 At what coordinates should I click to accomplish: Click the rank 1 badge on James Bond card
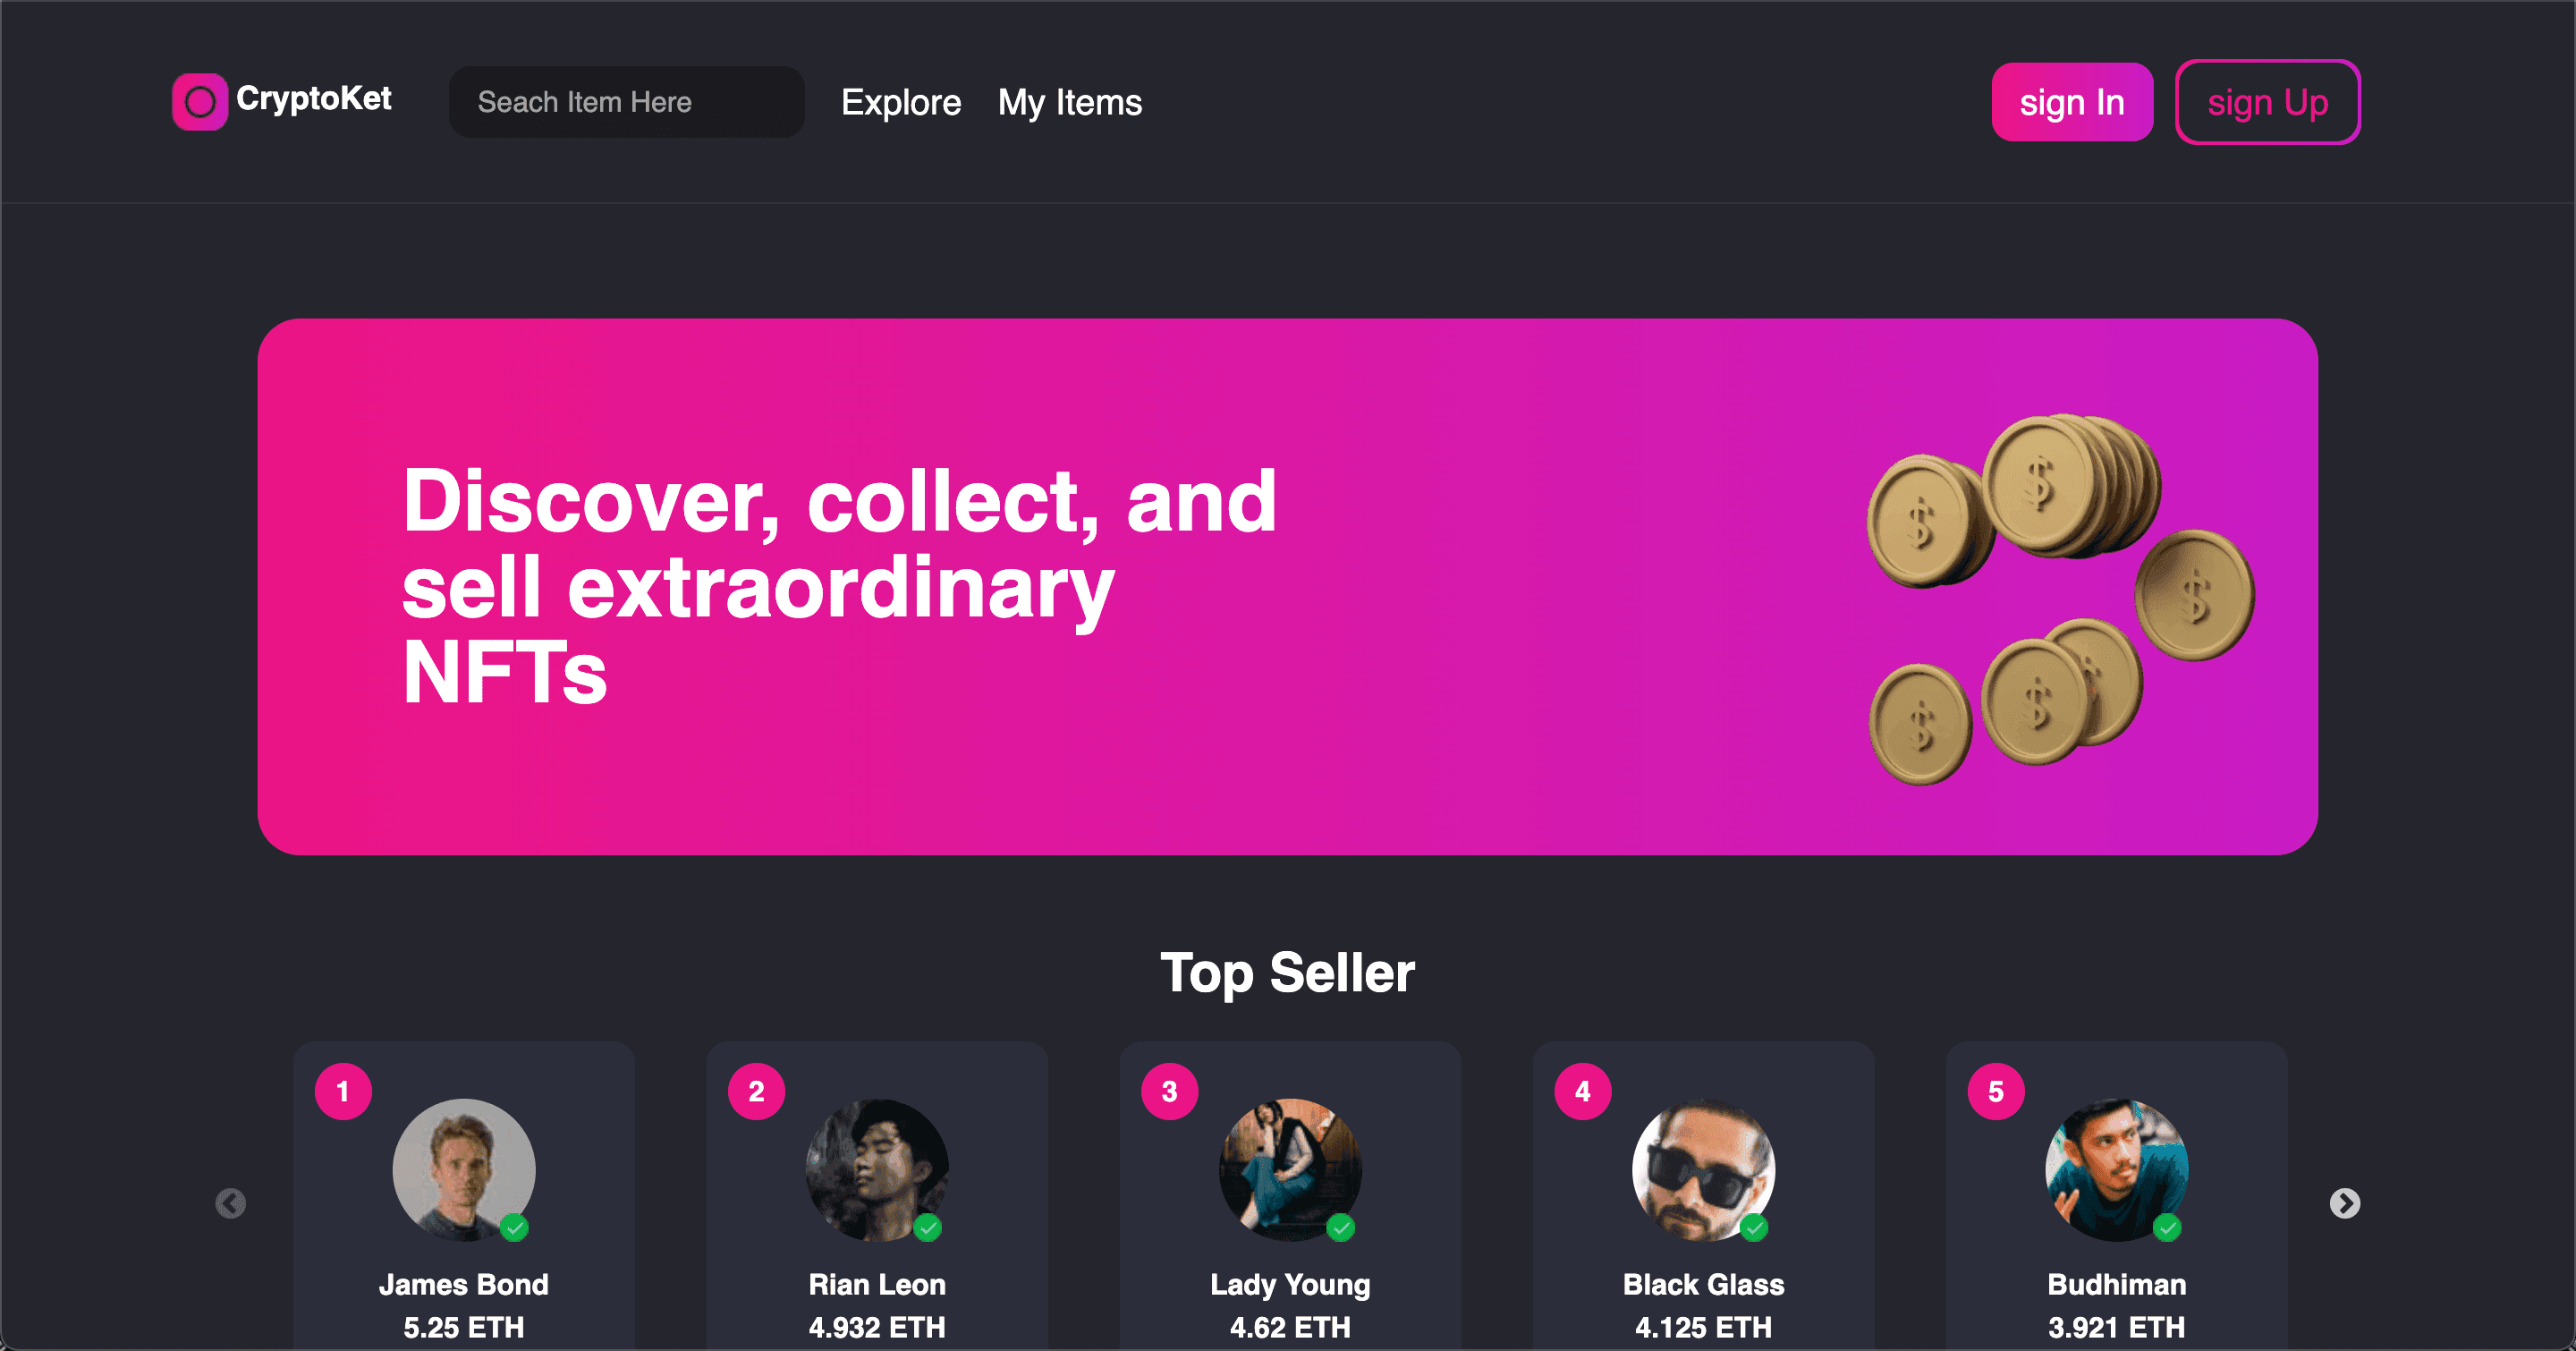(343, 1091)
